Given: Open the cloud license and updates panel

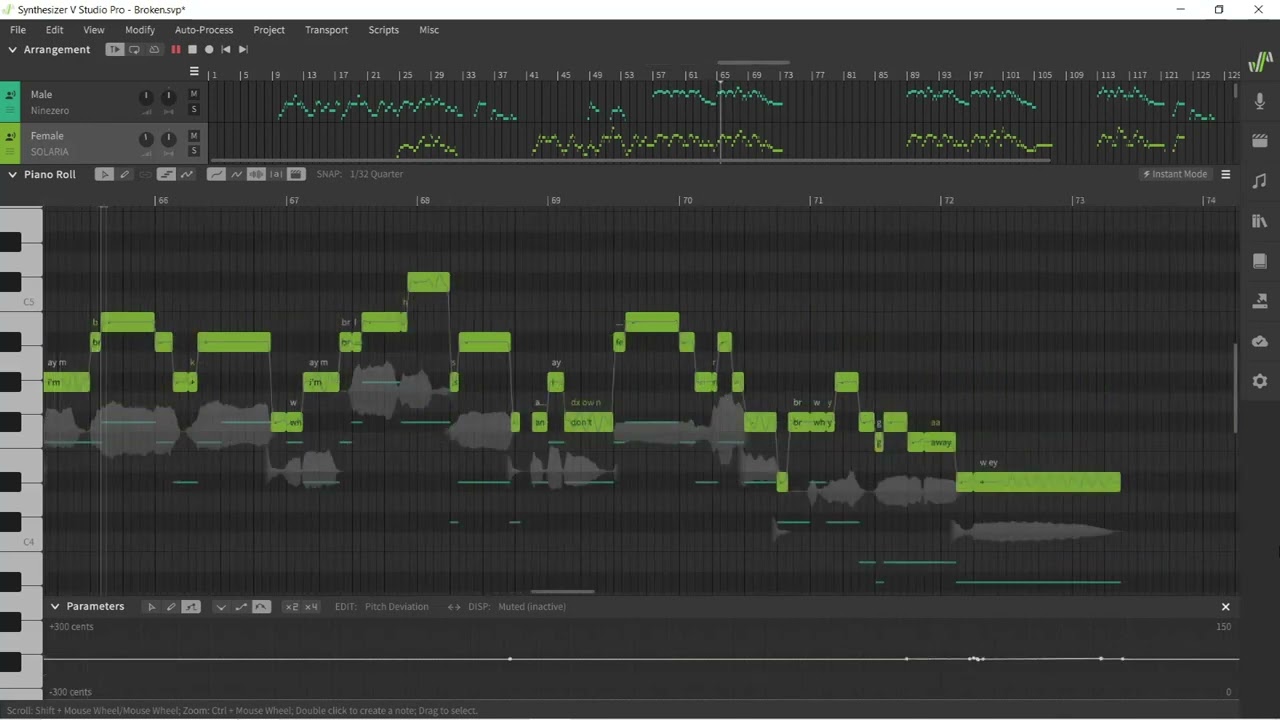Looking at the screenshot, I should [1260, 341].
